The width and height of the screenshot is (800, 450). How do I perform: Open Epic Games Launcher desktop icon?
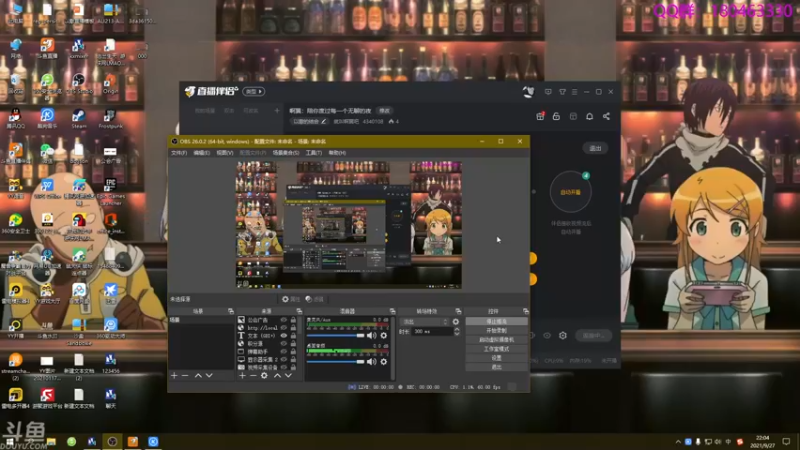111,191
